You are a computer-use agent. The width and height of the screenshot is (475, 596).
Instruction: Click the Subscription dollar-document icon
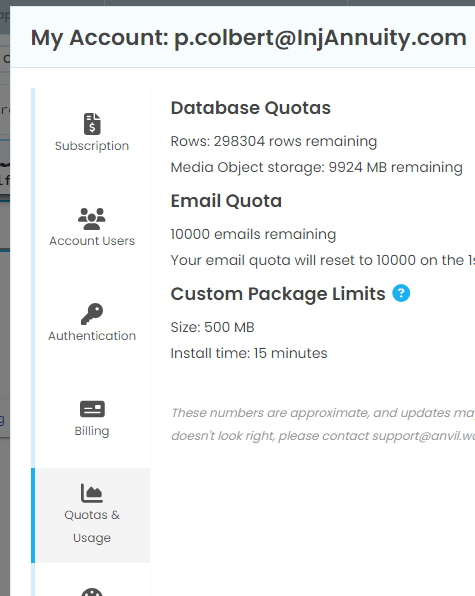(x=92, y=124)
